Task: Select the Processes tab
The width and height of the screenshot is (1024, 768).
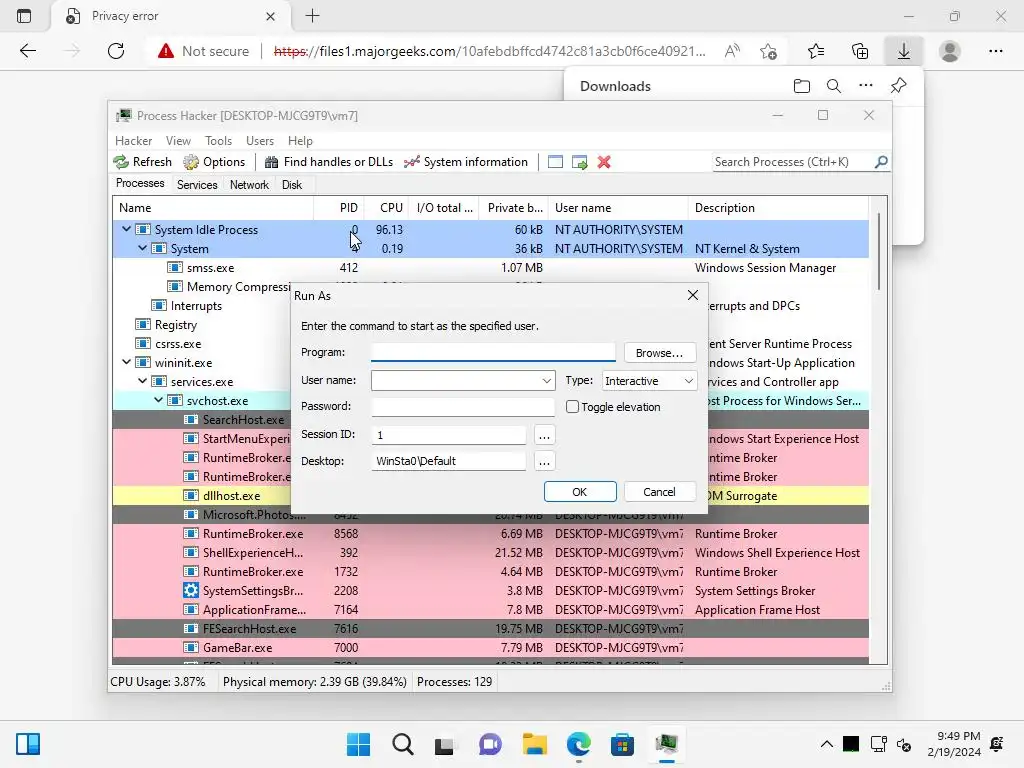Action: [x=140, y=184]
